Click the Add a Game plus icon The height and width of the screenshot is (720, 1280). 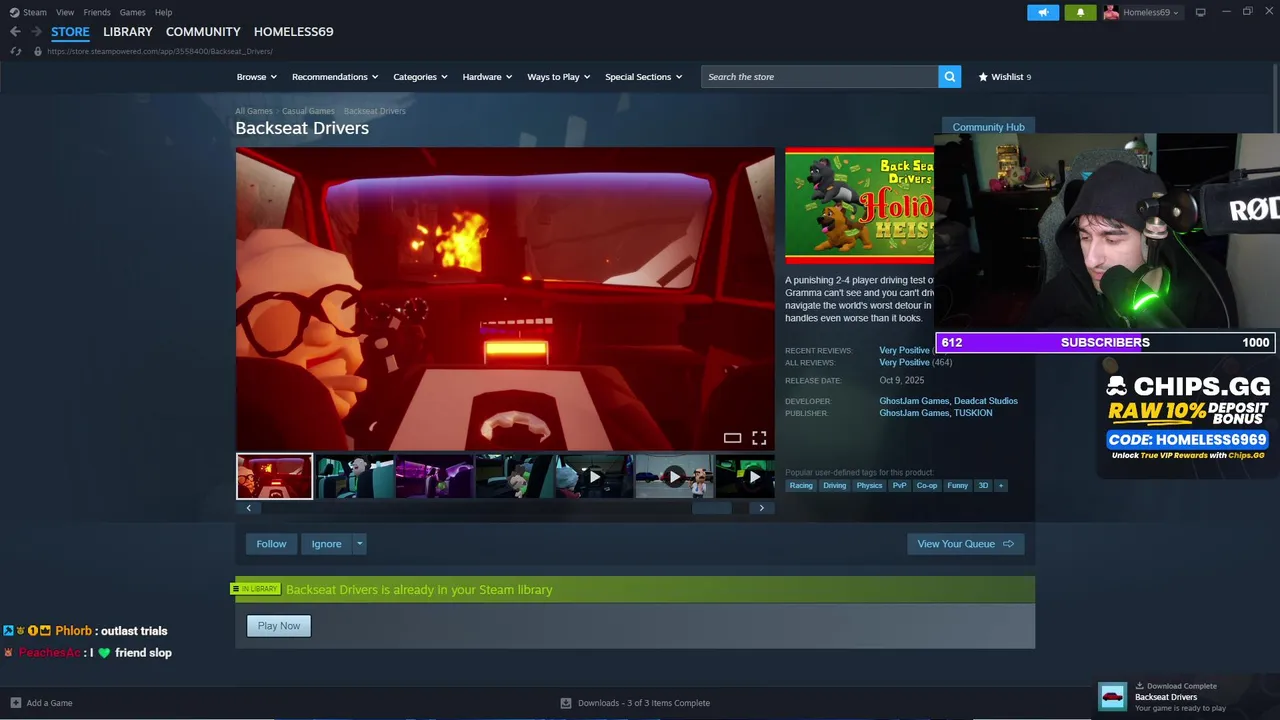(x=15, y=703)
